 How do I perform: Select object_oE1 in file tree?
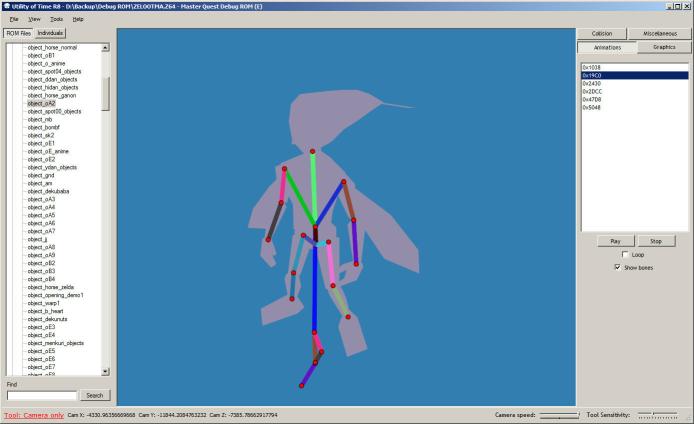41,143
